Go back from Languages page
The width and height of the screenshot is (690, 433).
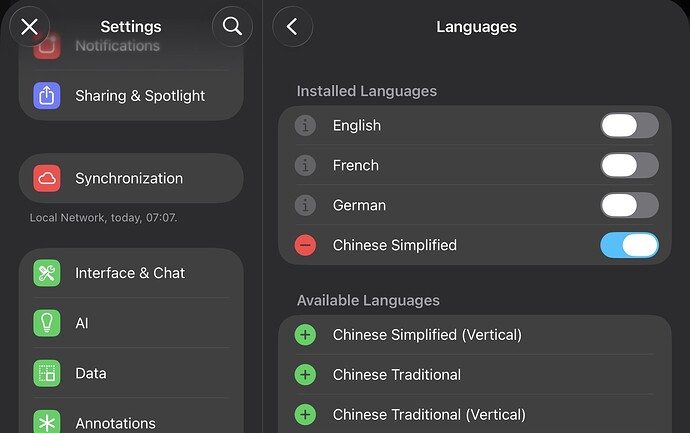click(292, 27)
